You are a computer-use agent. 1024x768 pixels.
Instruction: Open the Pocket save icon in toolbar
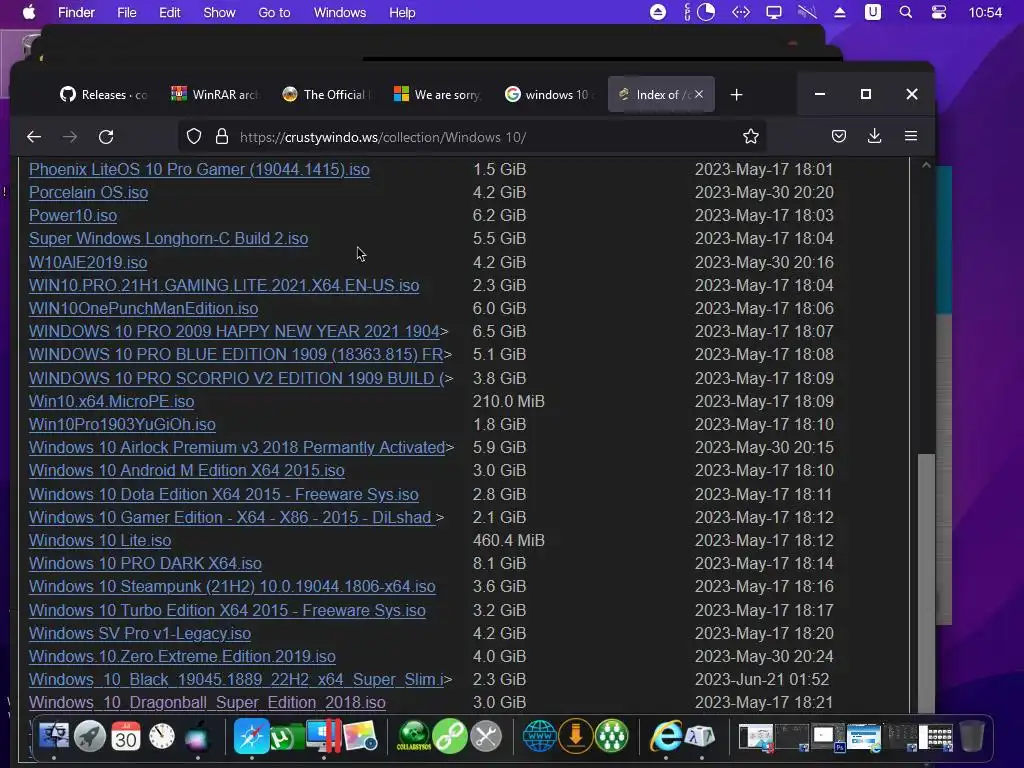pyautogui.click(x=839, y=136)
